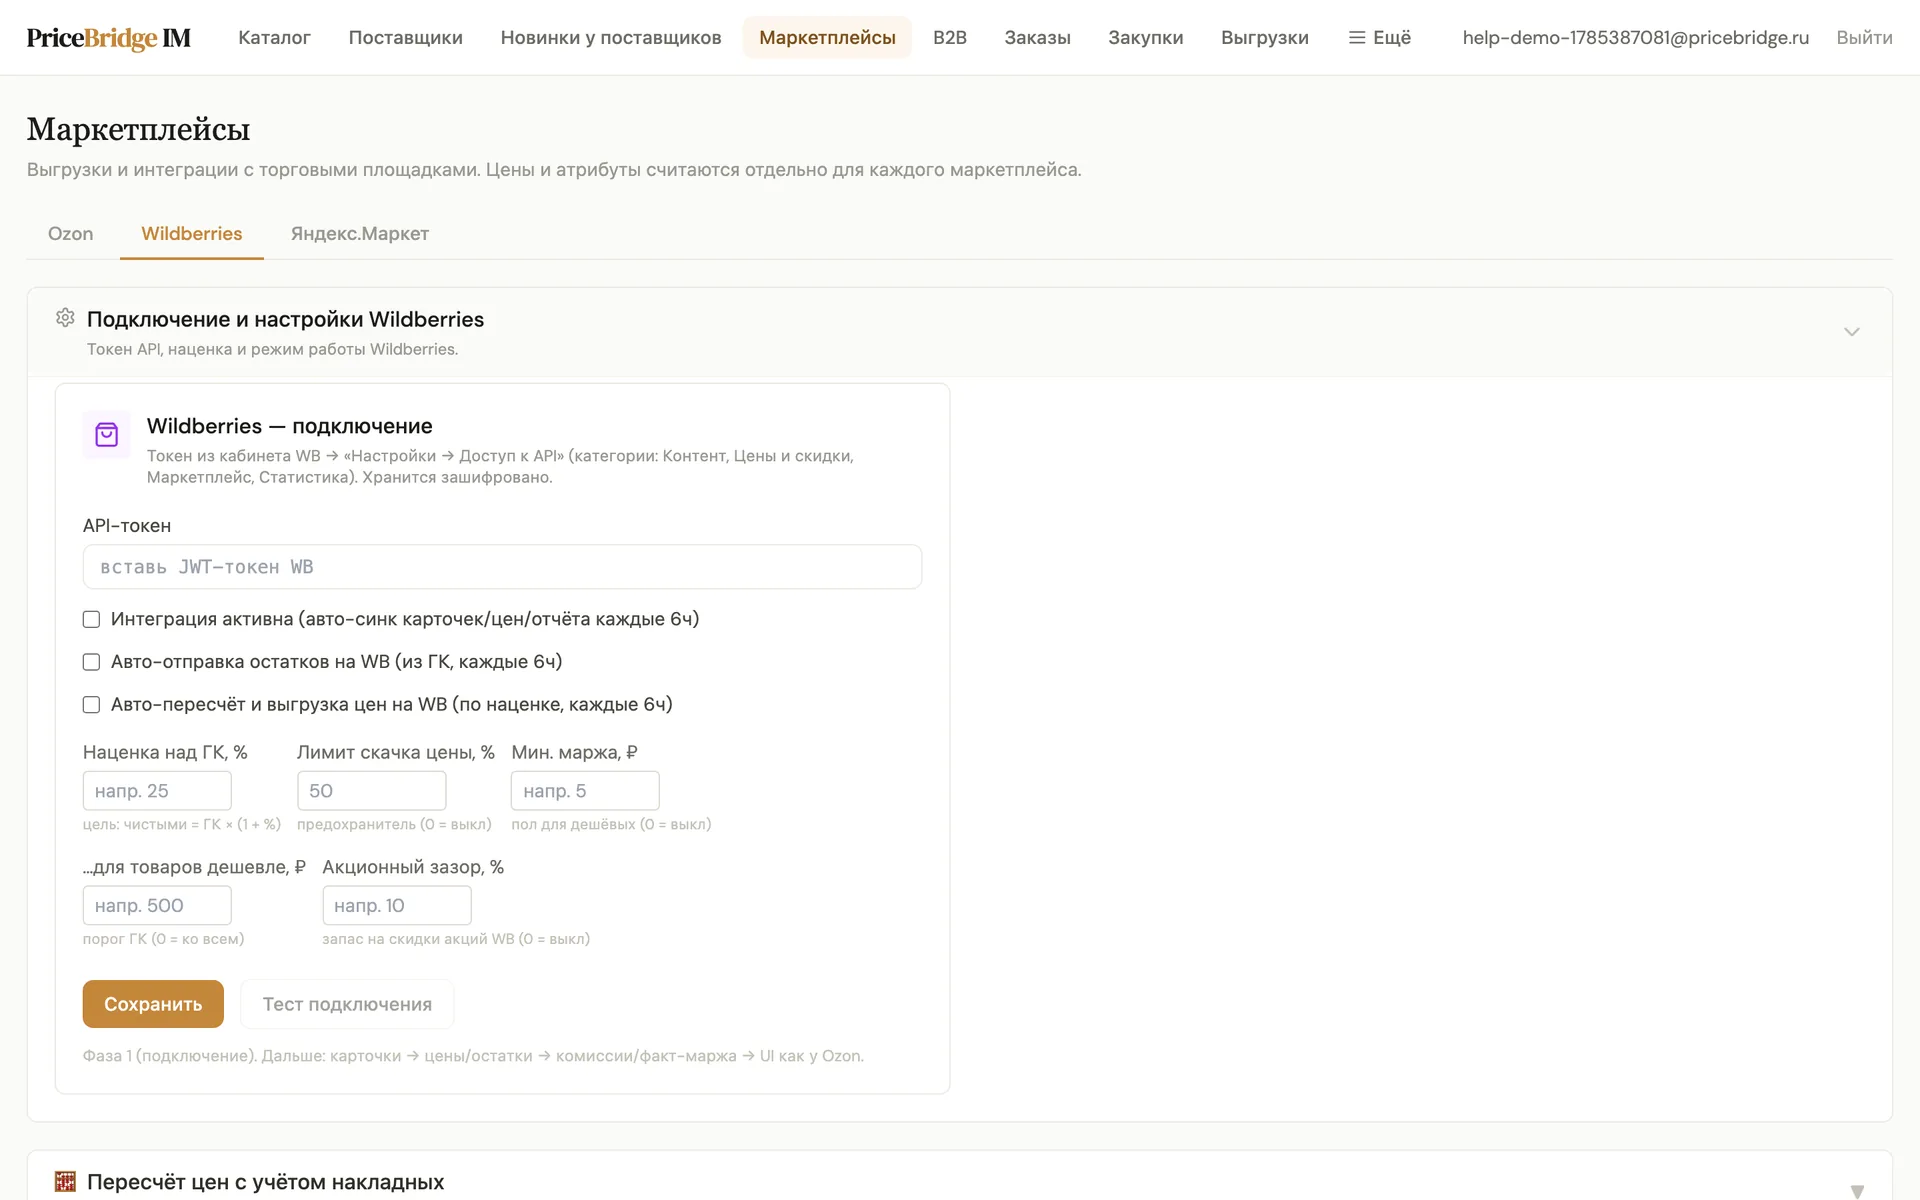Screen dimensions: 1920x1200
Task: Click the account email help-demo address
Action: coord(1636,38)
